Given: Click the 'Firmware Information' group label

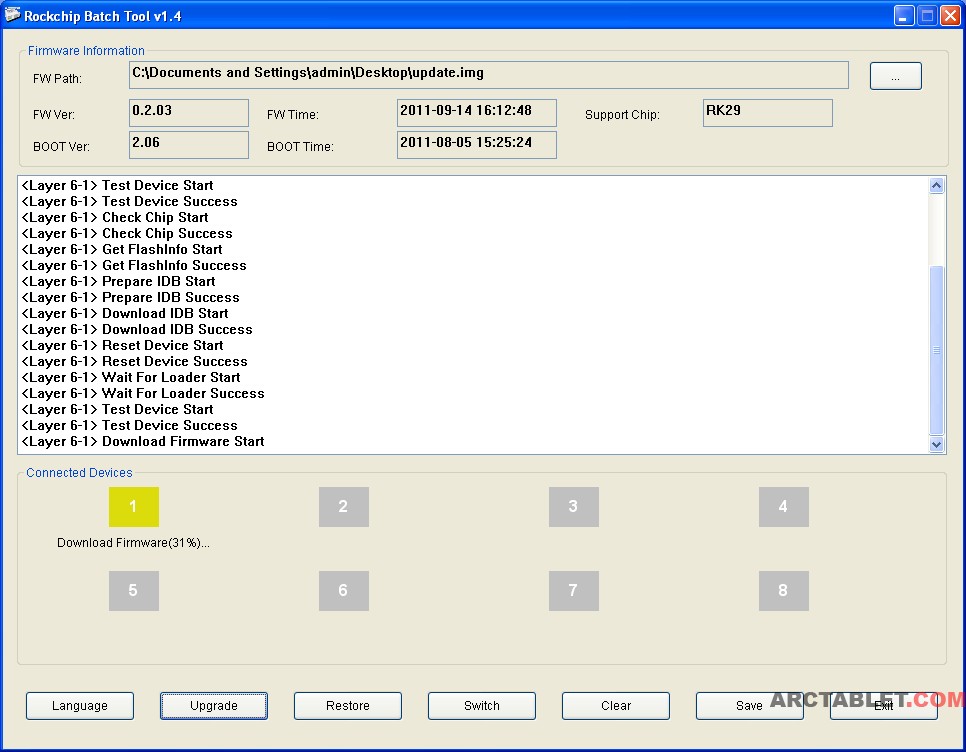Looking at the screenshot, I should pyautogui.click(x=86, y=51).
